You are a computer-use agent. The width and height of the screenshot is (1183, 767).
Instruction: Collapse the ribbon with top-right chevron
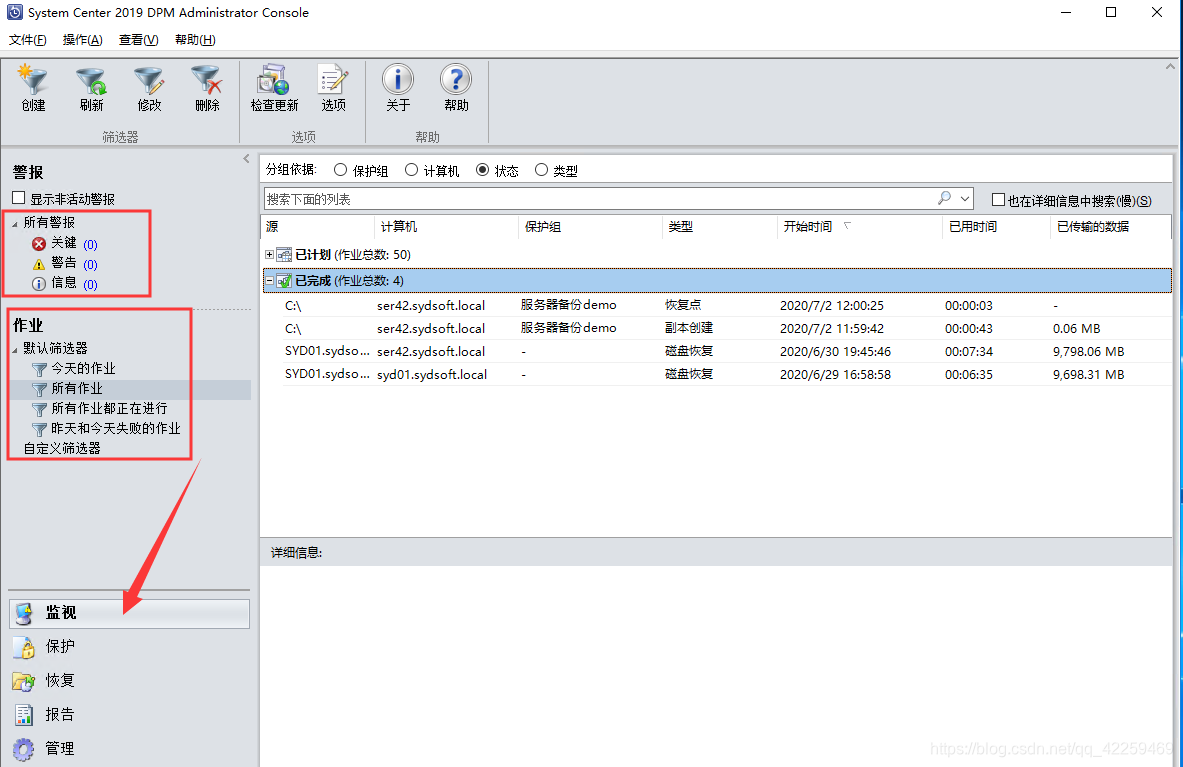tap(1170, 67)
